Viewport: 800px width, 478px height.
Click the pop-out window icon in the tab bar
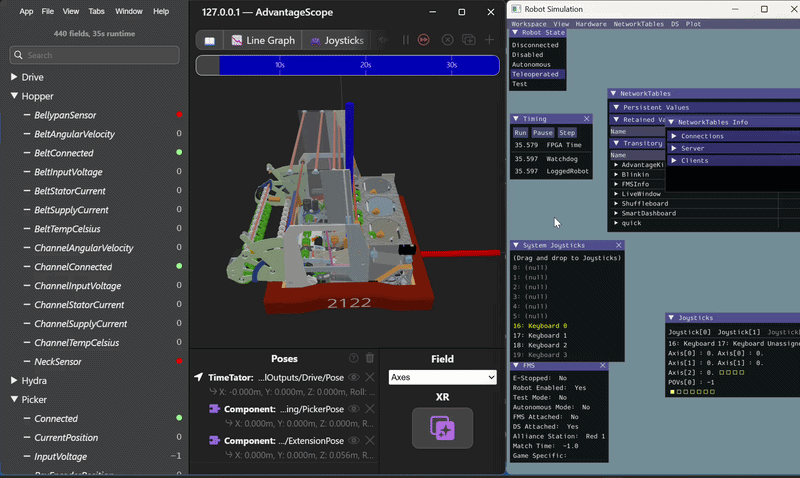pyautogui.click(x=468, y=40)
